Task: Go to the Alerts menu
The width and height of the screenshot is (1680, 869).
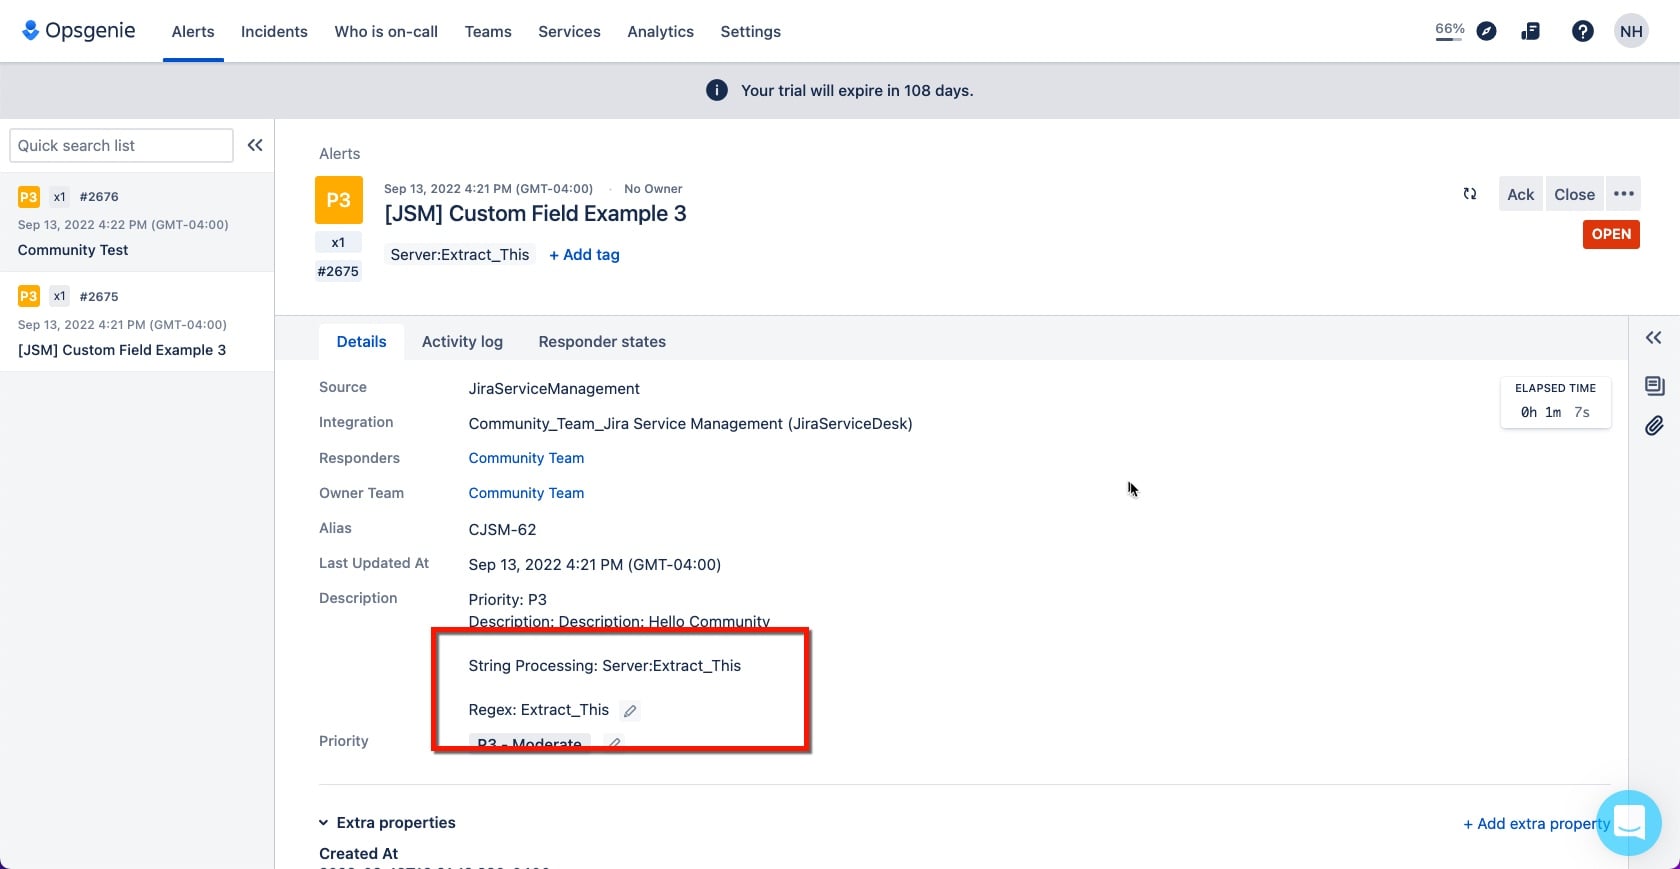Action: [193, 31]
